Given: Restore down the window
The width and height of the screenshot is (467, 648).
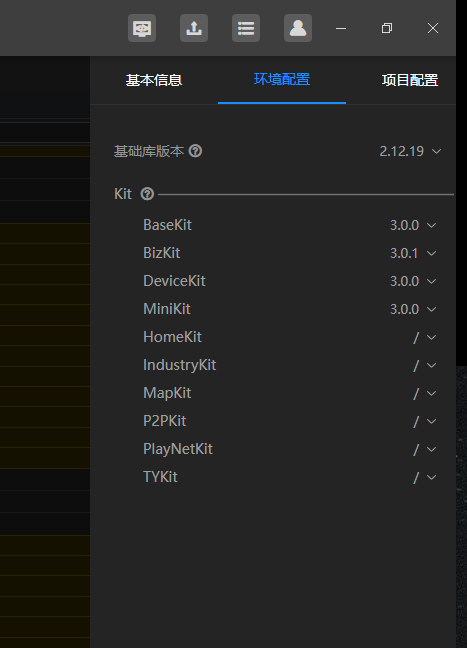Looking at the screenshot, I should (387, 28).
